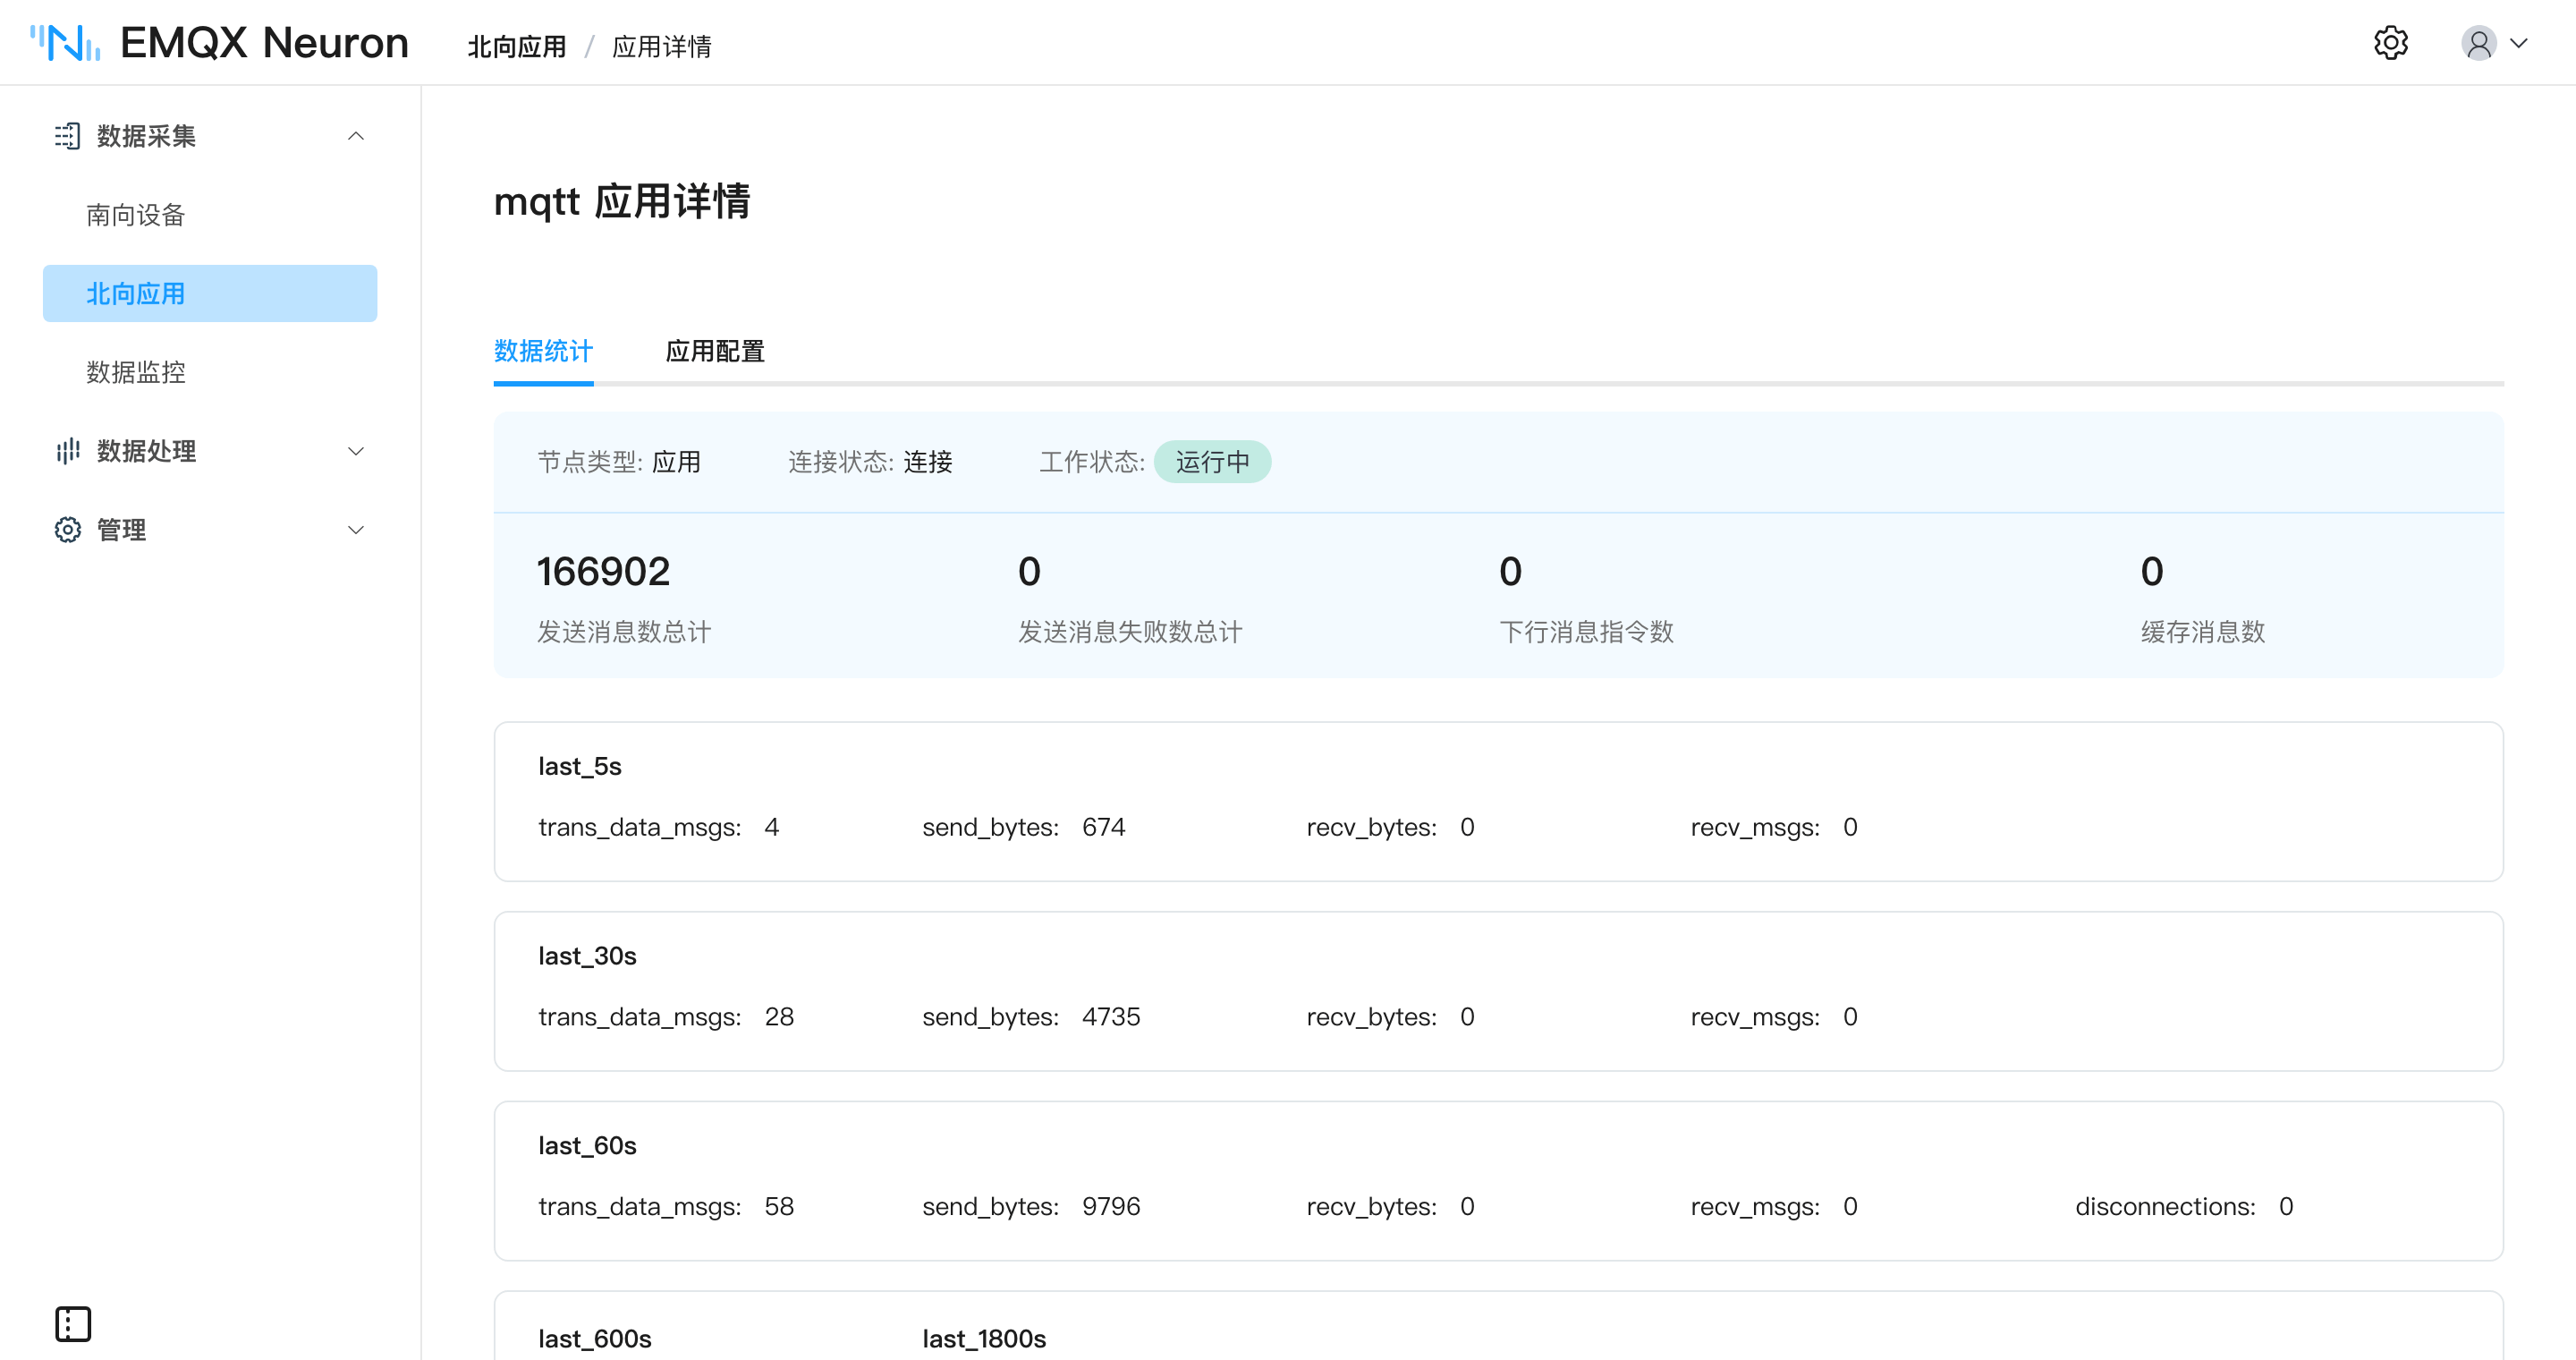
Task: Click send_bytes value 674
Action: [x=1103, y=827]
